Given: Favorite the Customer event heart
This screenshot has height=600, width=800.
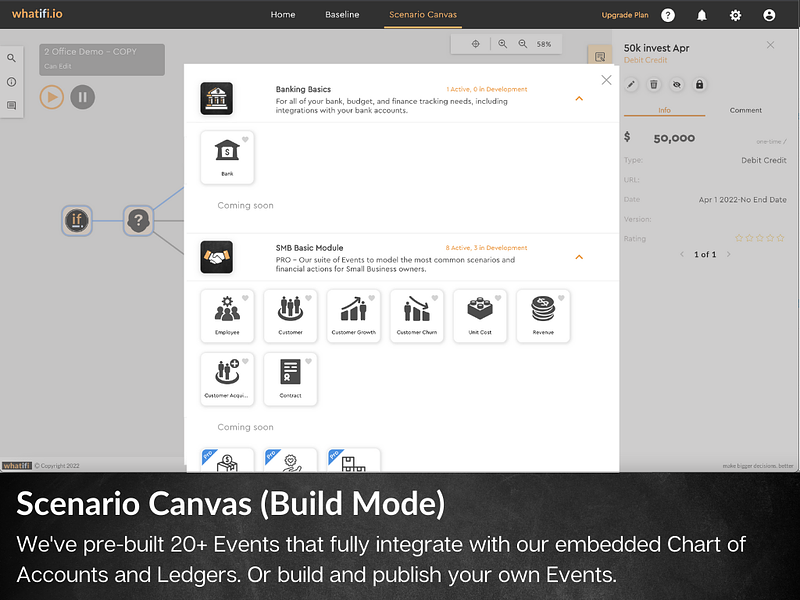Looking at the screenshot, I should click(x=309, y=298).
